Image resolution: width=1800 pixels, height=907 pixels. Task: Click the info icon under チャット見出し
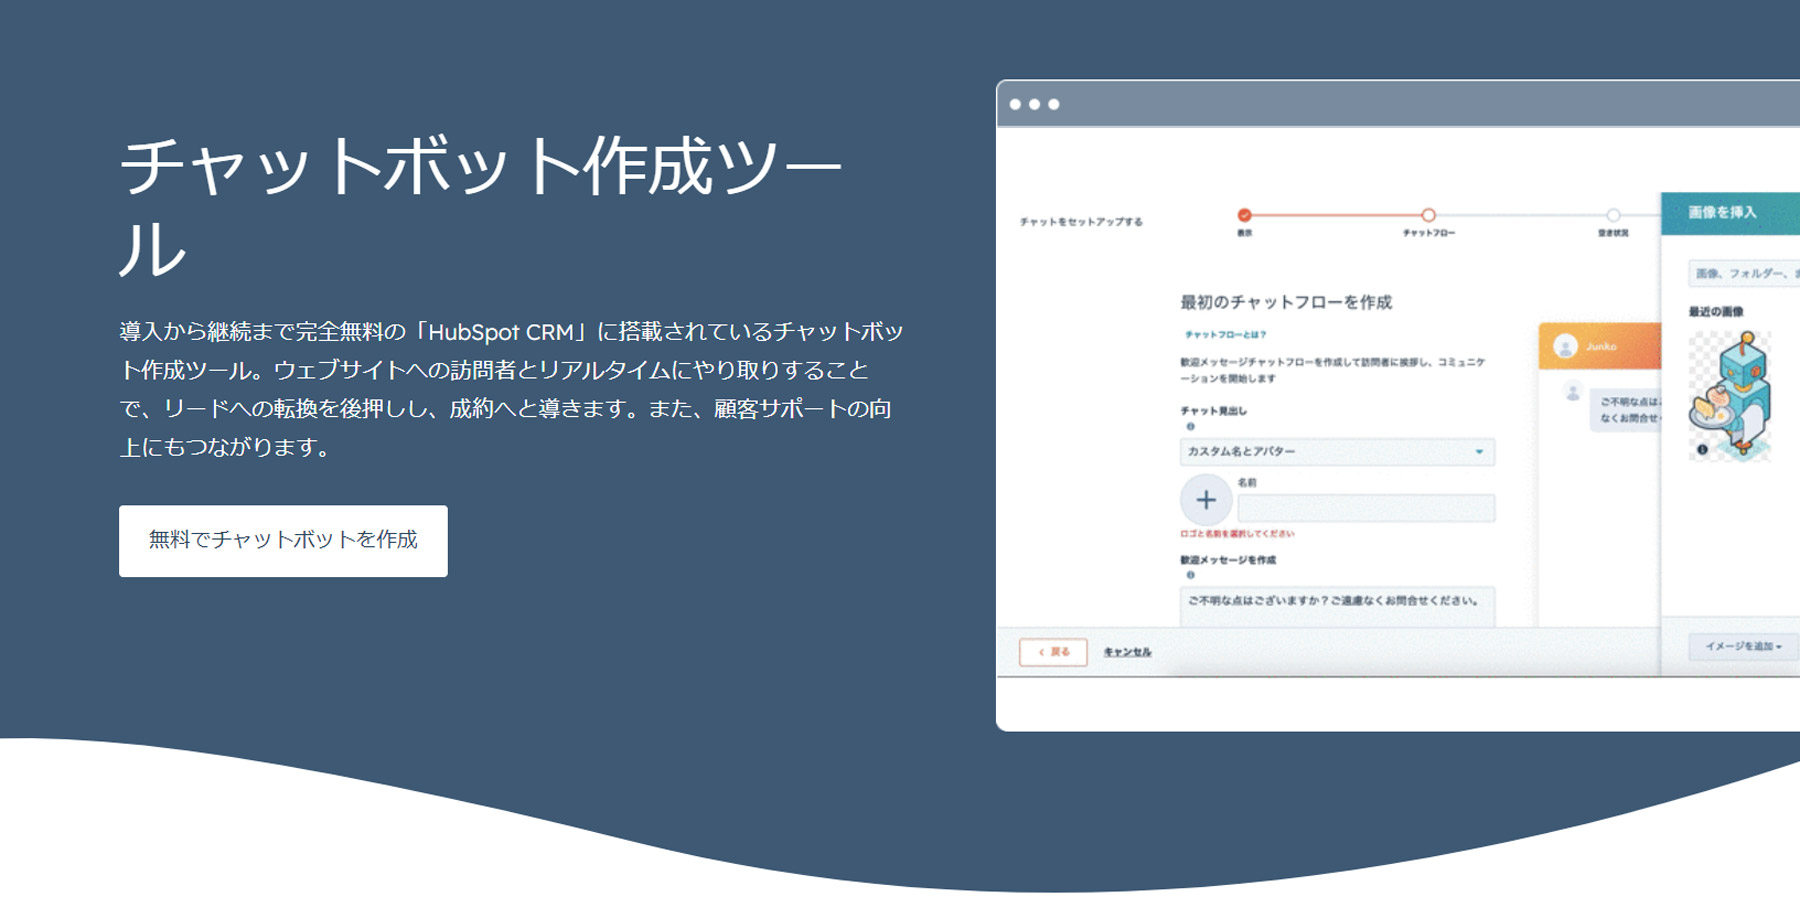point(1190,427)
